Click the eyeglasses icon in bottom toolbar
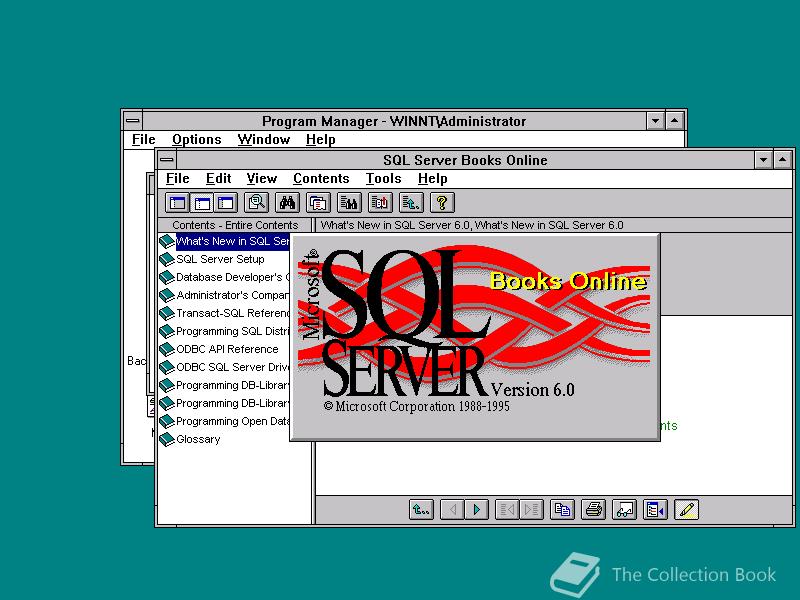This screenshot has width=800, height=600. (x=624, y=510)
